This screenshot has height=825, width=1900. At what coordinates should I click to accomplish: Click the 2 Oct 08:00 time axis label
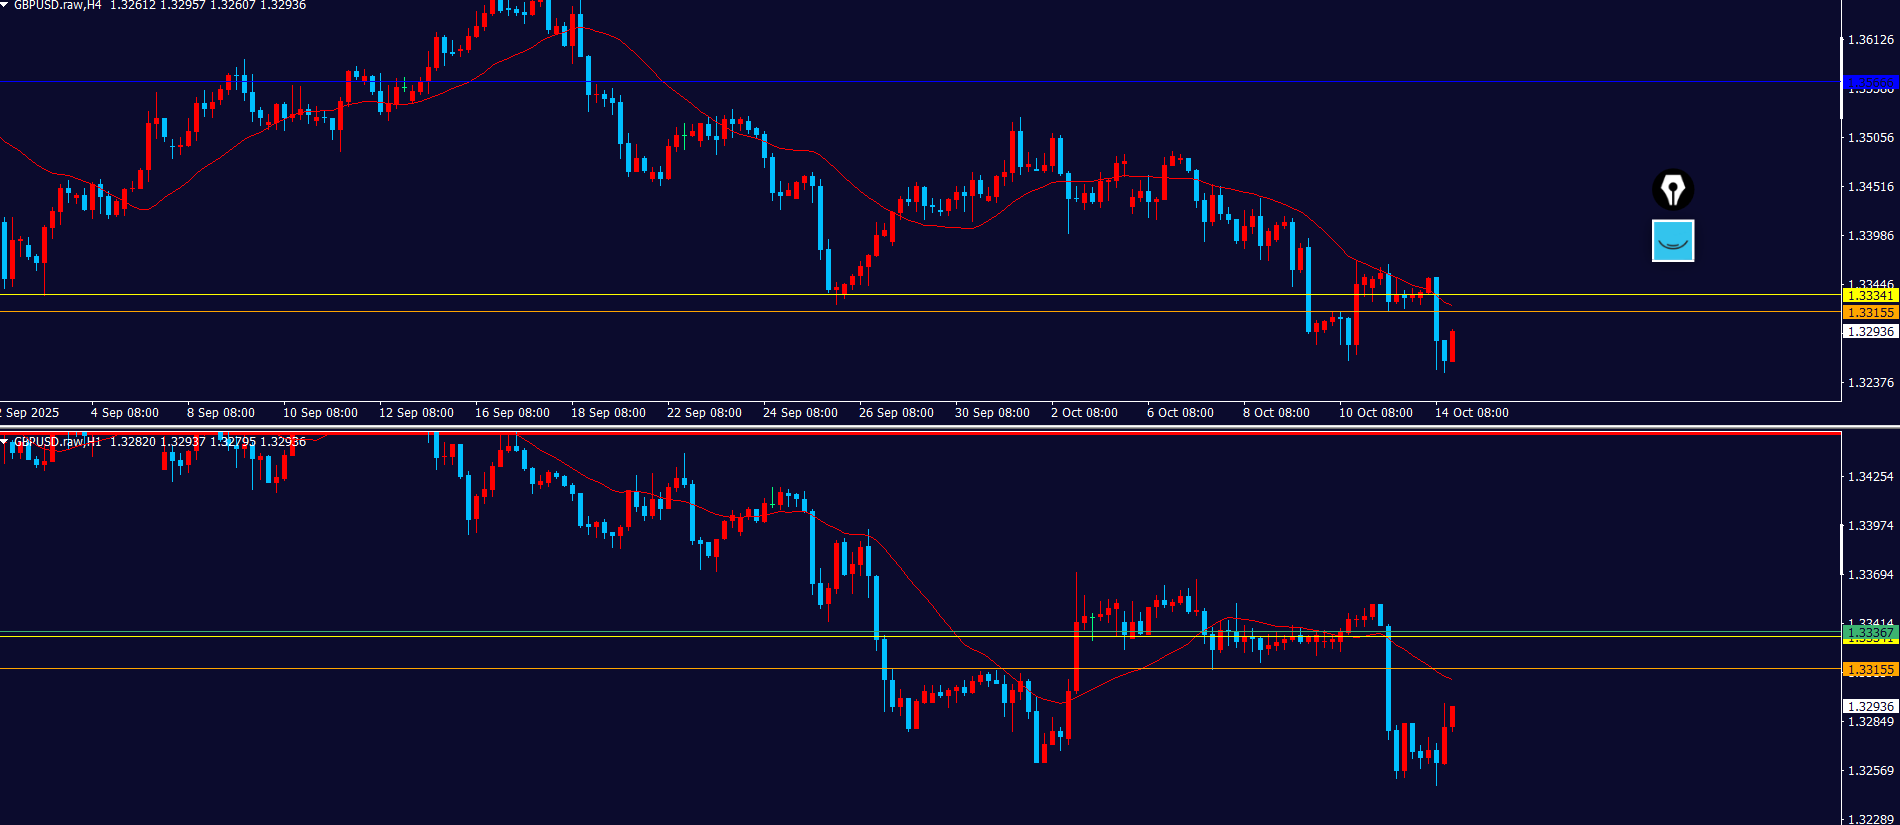(1084, 413)
